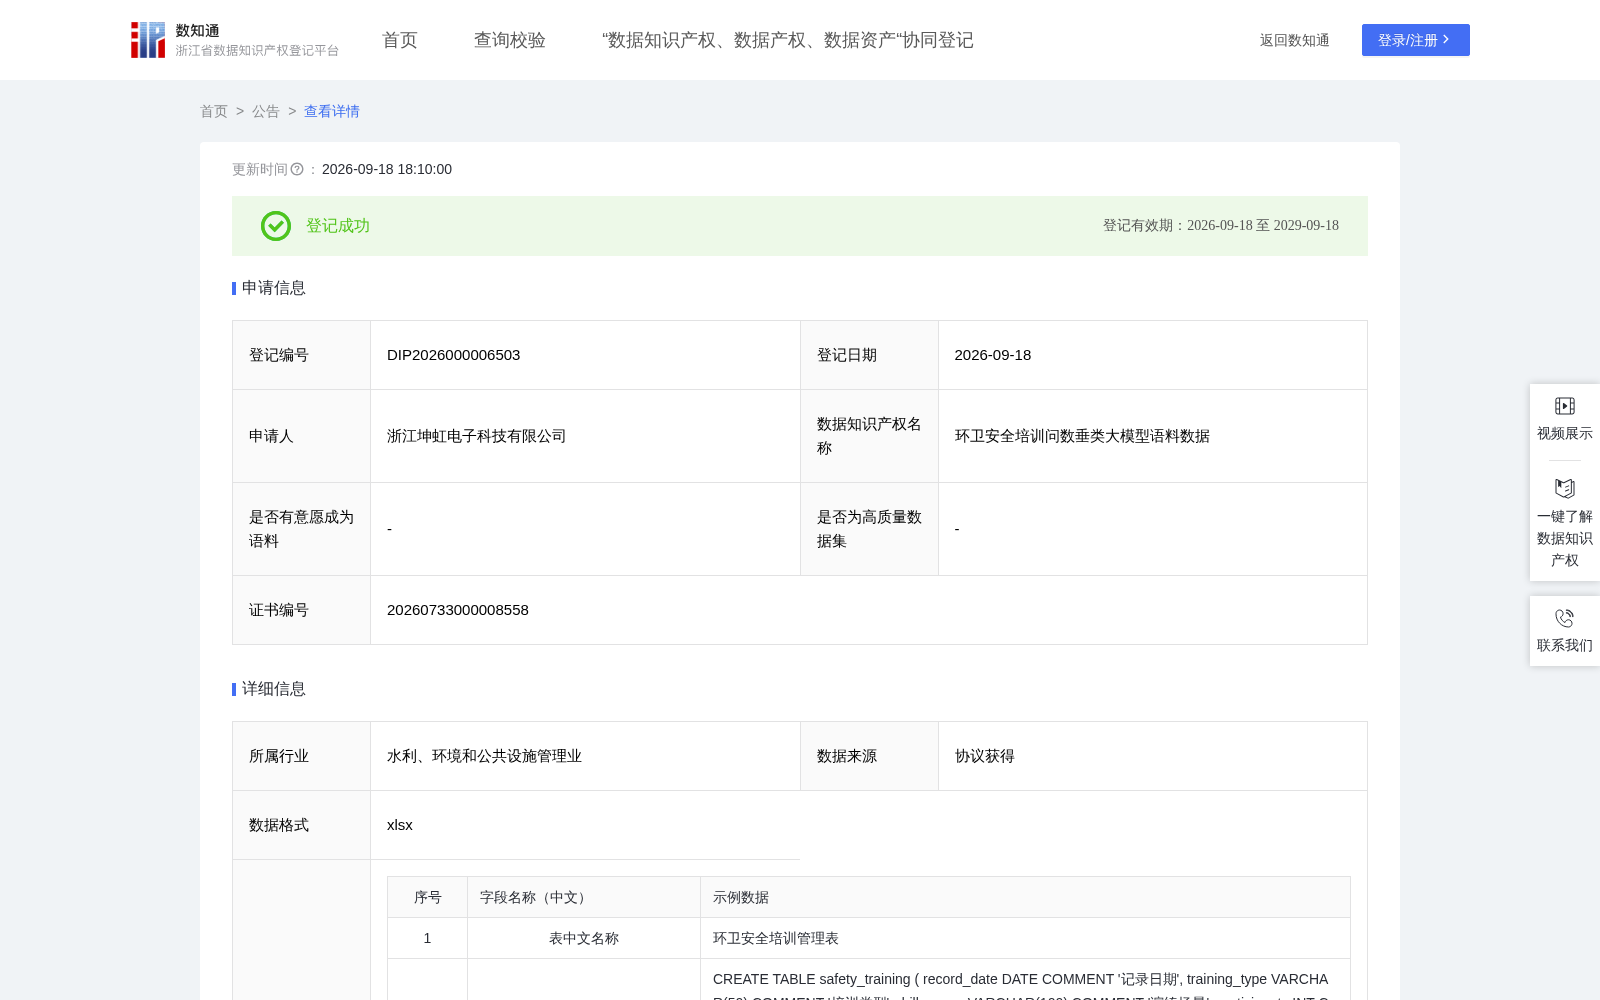This screenshot has height=1000, width=1600.
Task: Go to 公告 in the breadcrumb
Action: pos(266,111)
